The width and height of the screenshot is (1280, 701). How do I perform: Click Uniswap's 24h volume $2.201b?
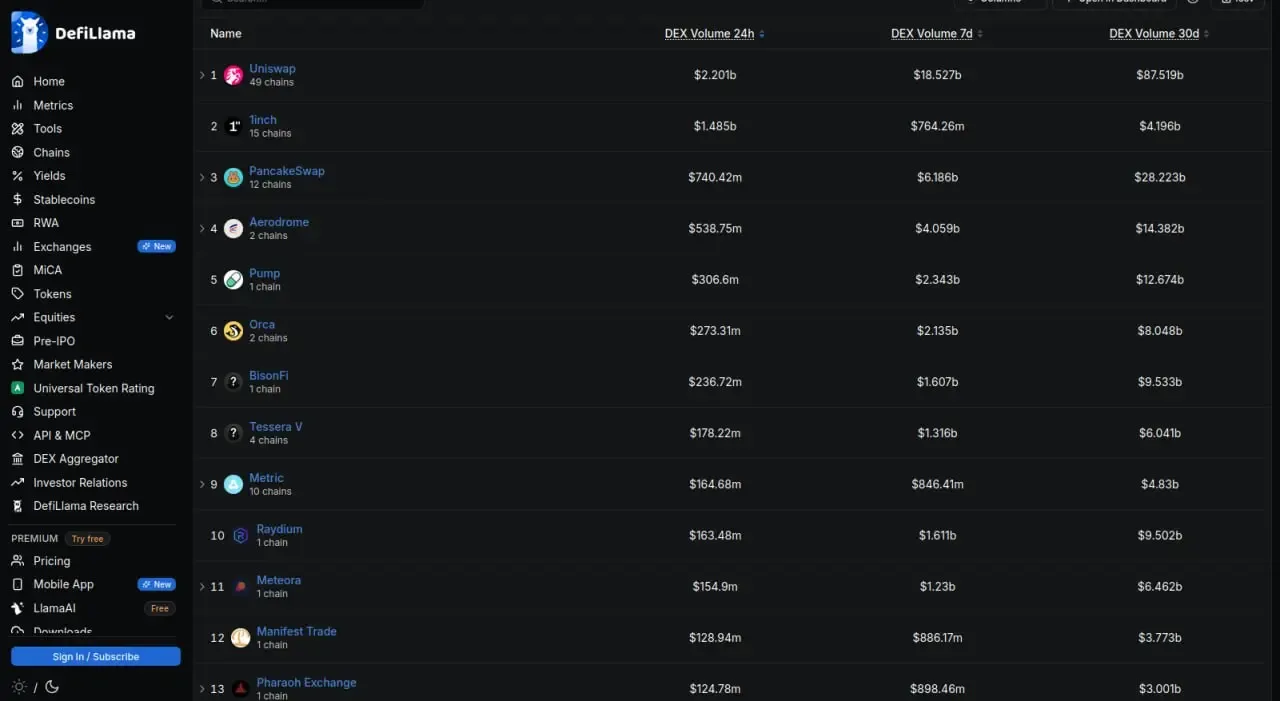715,76
